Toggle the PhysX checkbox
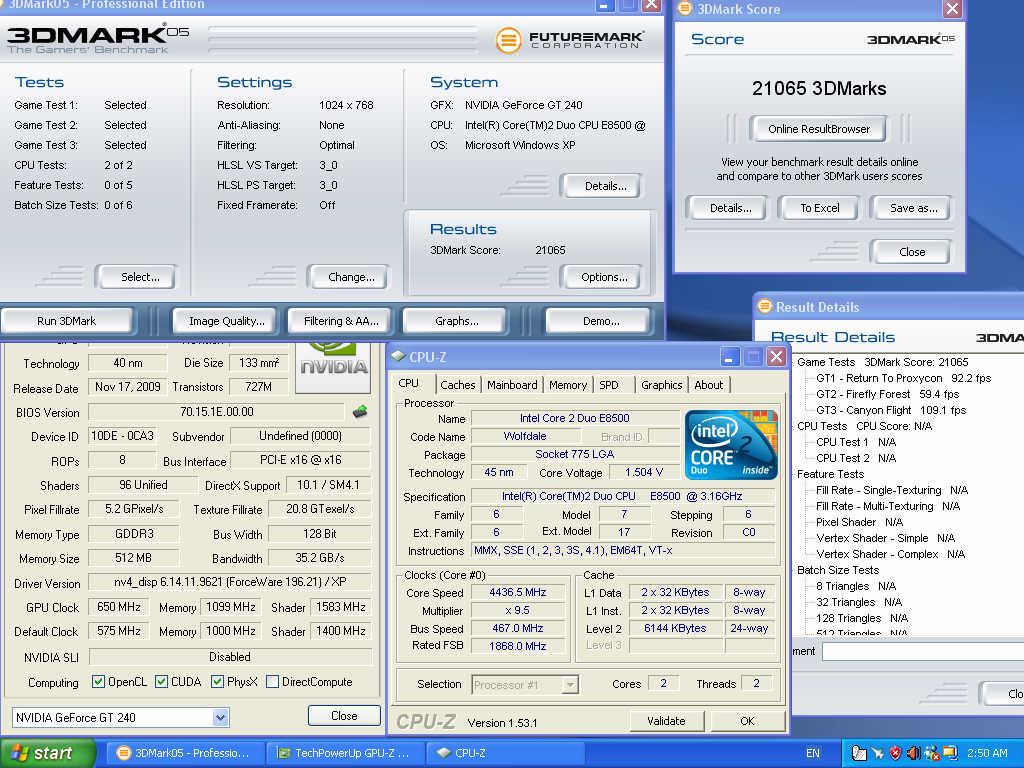 point(217,682)
